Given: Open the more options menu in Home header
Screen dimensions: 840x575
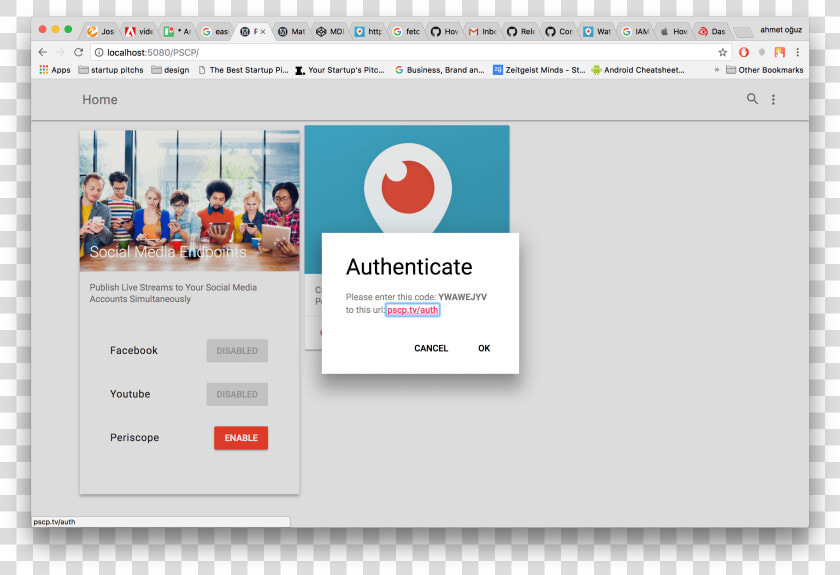Looking at the screenshot, I should [773, 99].
